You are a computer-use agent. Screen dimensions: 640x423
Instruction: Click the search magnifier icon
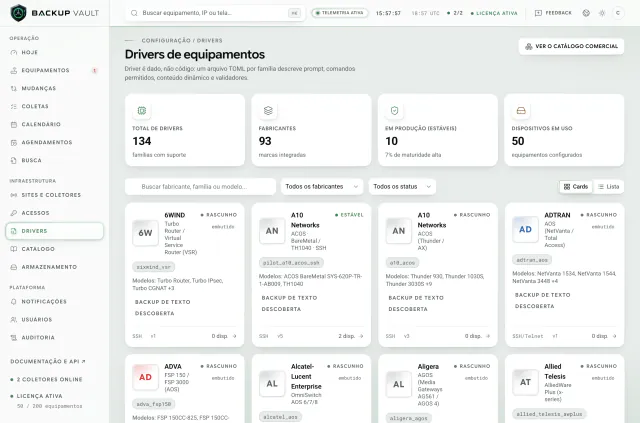(134, 13)
